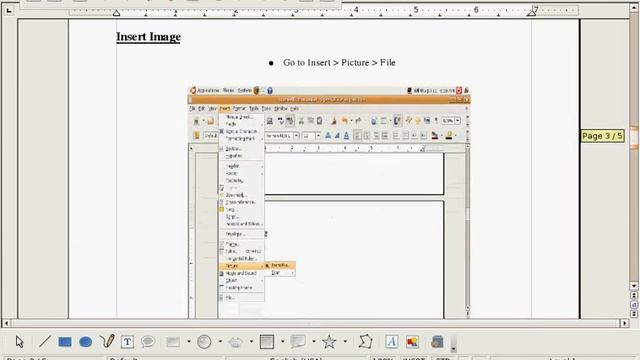Pick the Line drawing tool

[x=44, y=342]
